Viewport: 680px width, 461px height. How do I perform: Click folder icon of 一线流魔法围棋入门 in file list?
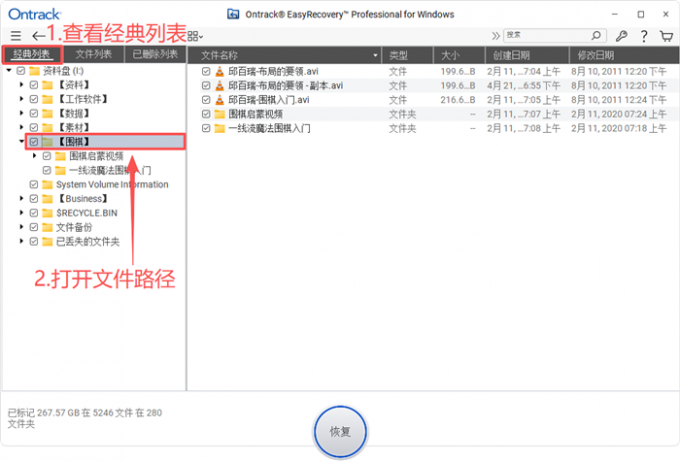pyautogui.click(x=220, y=129)
